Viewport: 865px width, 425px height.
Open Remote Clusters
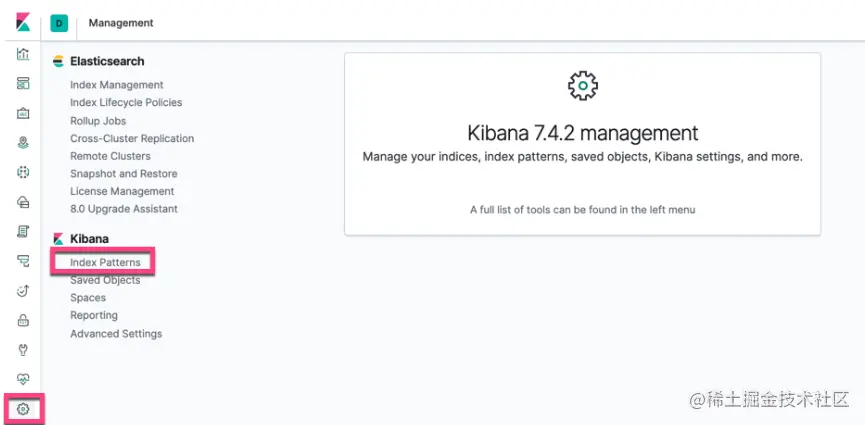pyautogui.click(x=110, y=156)
